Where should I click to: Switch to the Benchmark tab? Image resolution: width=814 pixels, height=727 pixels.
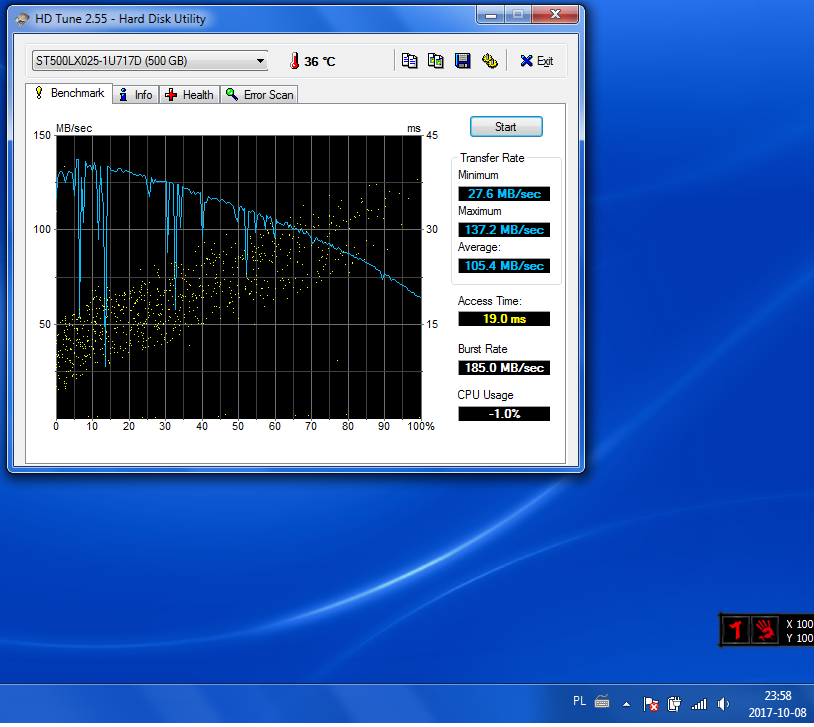point(70,93)
